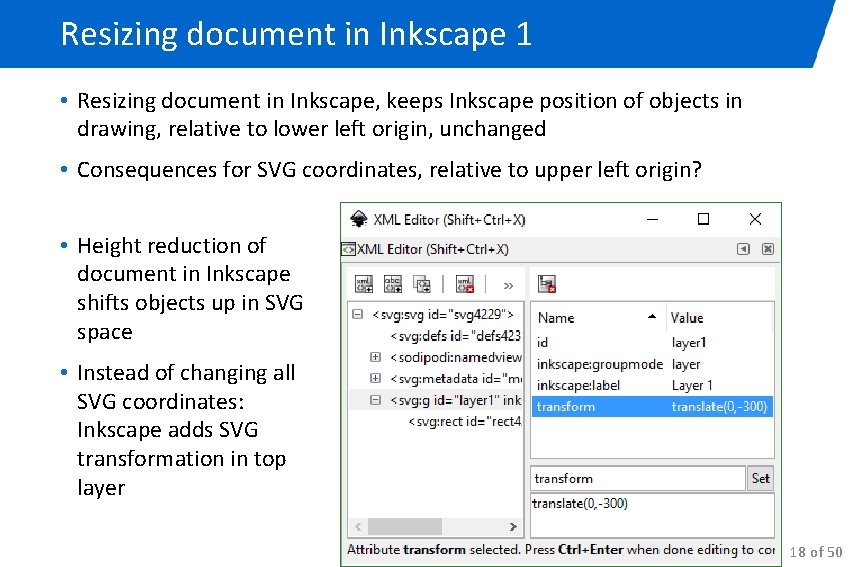Click the value box with translate(0,-300)

coord(652,515)
